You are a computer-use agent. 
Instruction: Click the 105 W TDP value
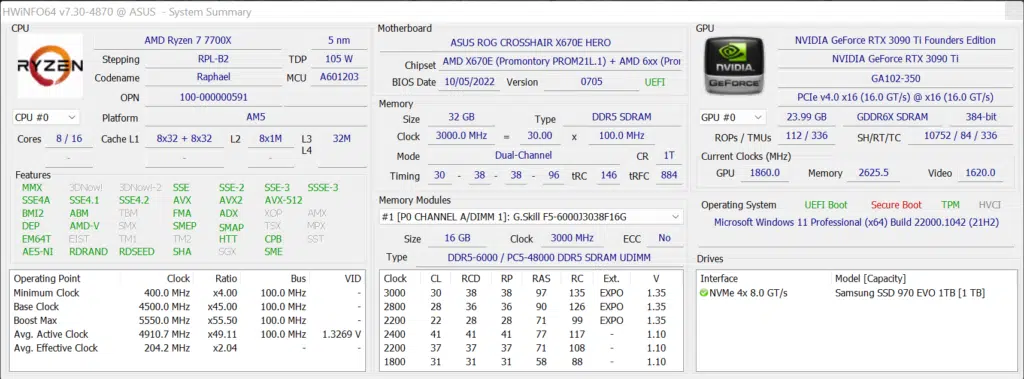coord(339,59)
